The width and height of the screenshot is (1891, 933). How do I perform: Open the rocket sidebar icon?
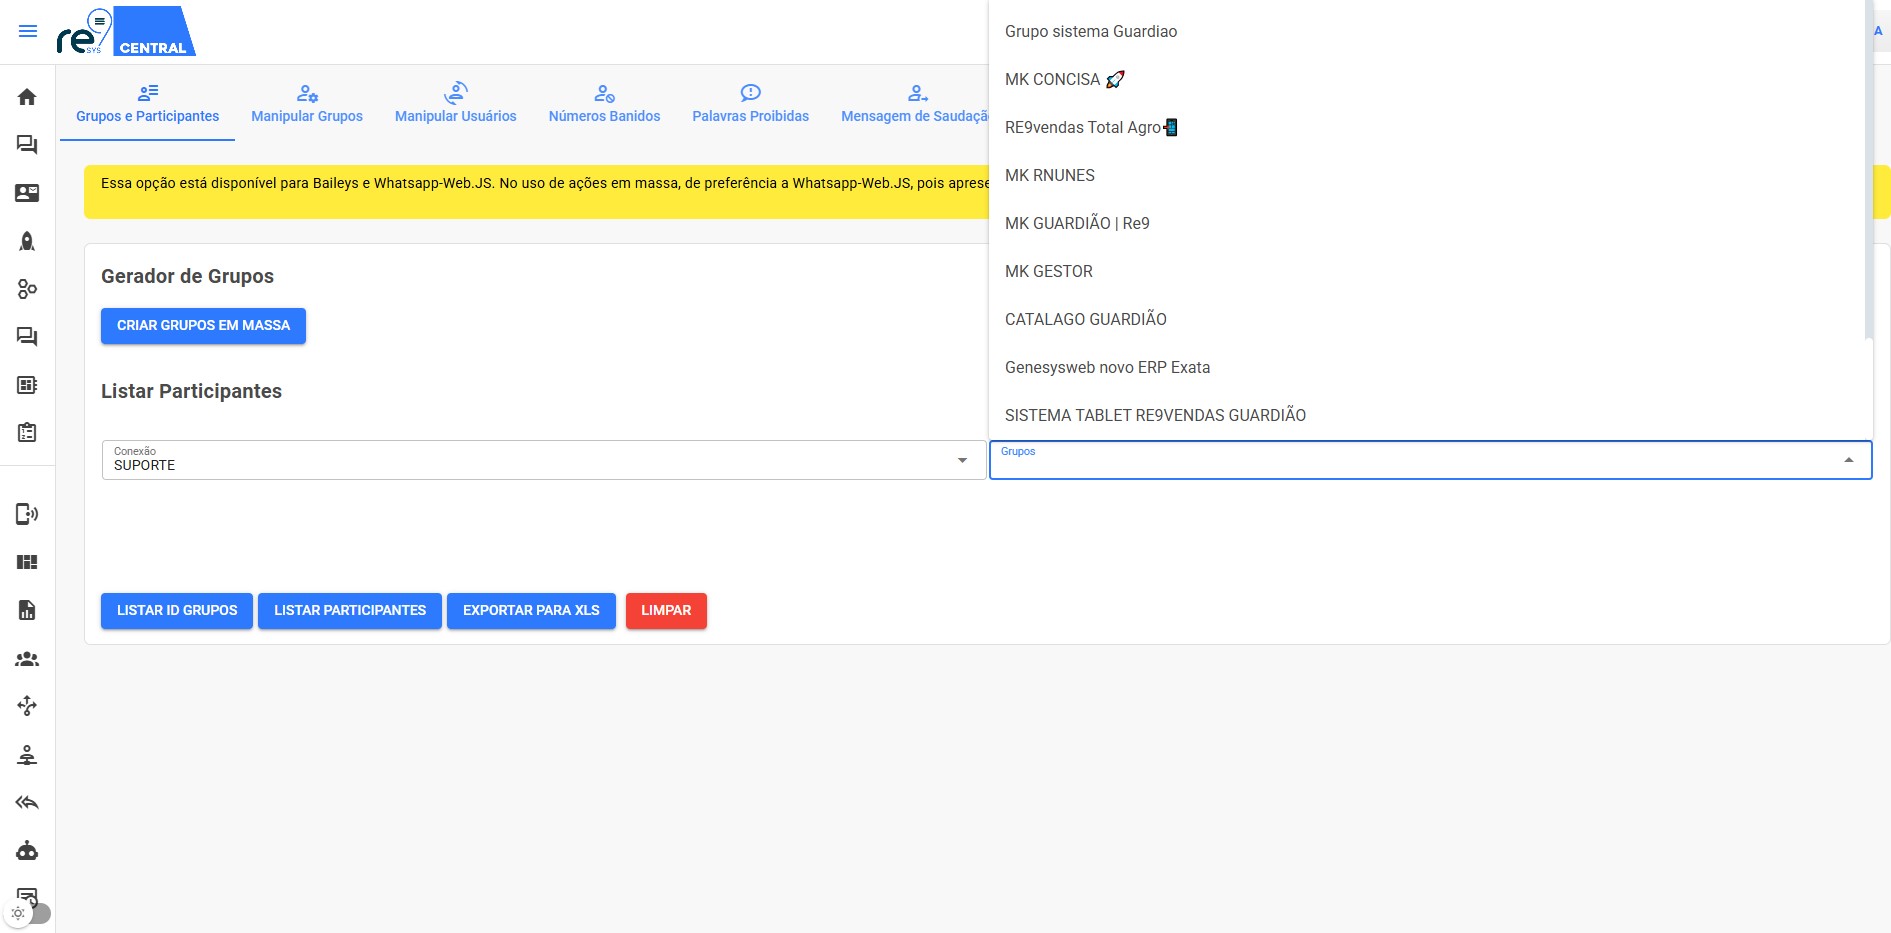[x=27, y=241]
